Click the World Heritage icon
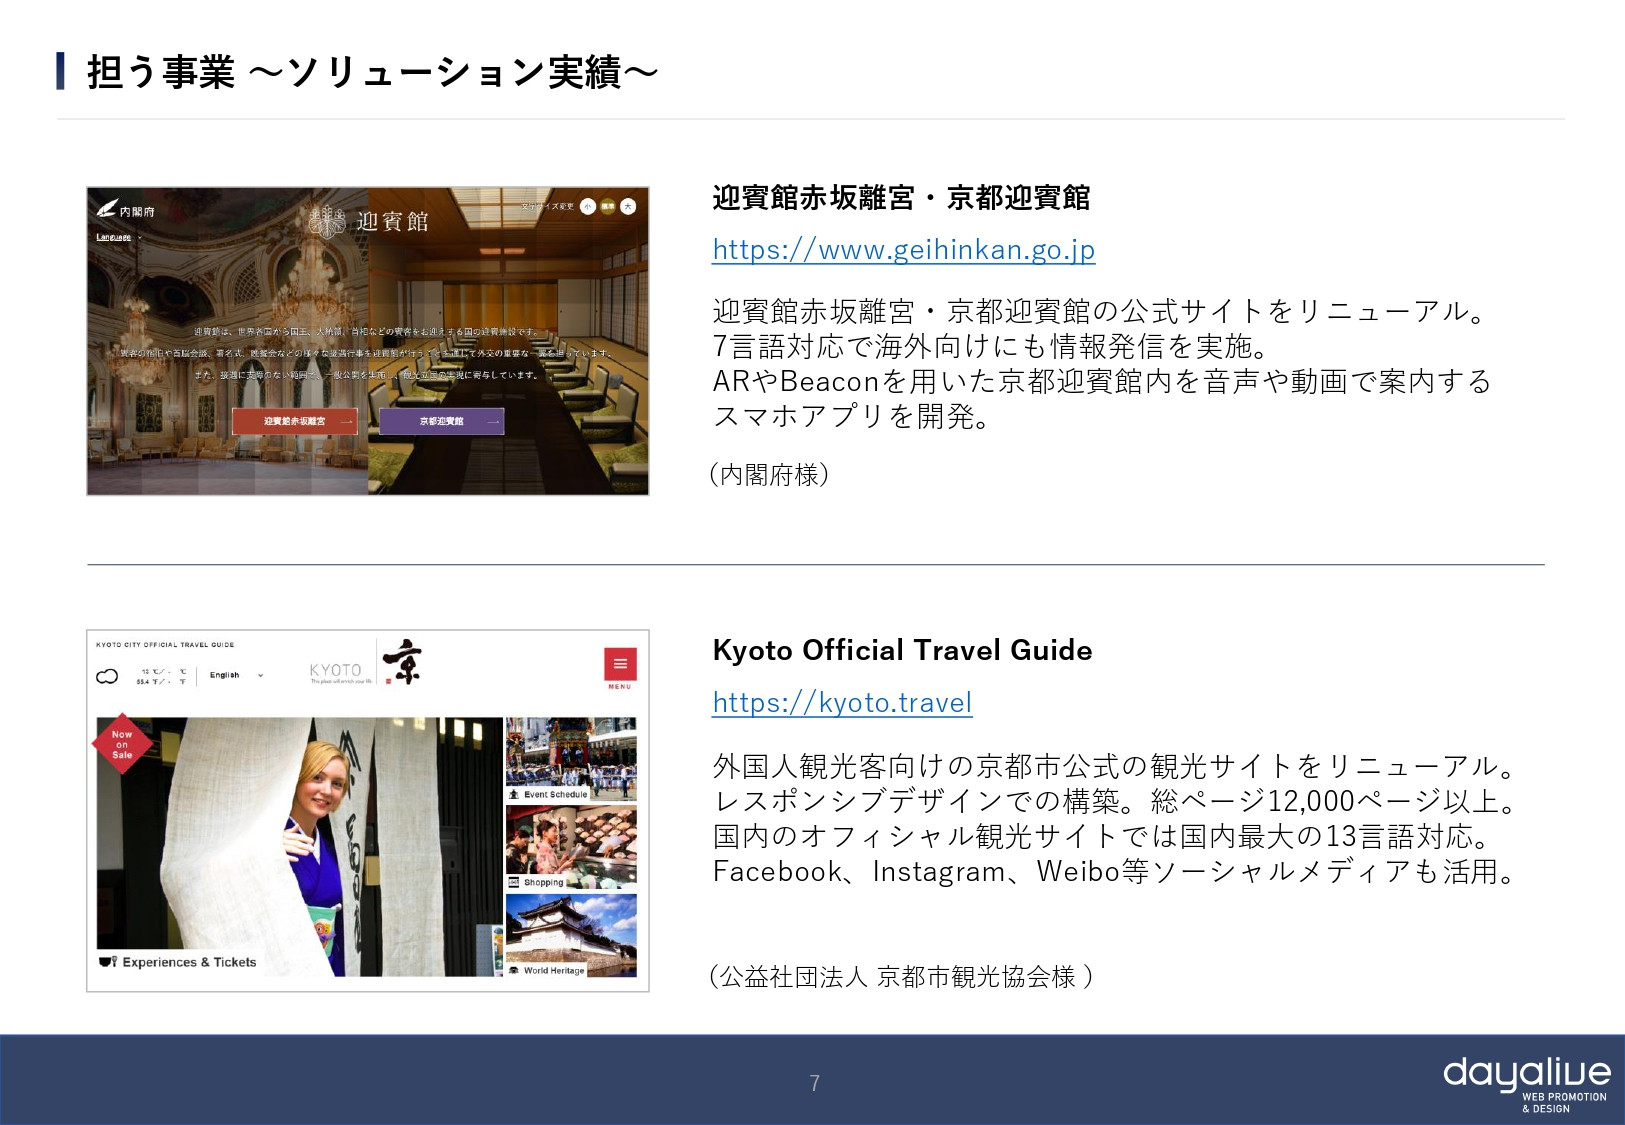The width and height of the screenshot is (1625, 1125). tap(515, 970)
